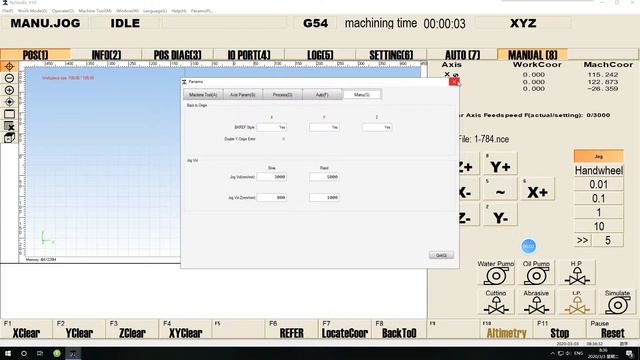Click the F4 XYClear button

185,329
